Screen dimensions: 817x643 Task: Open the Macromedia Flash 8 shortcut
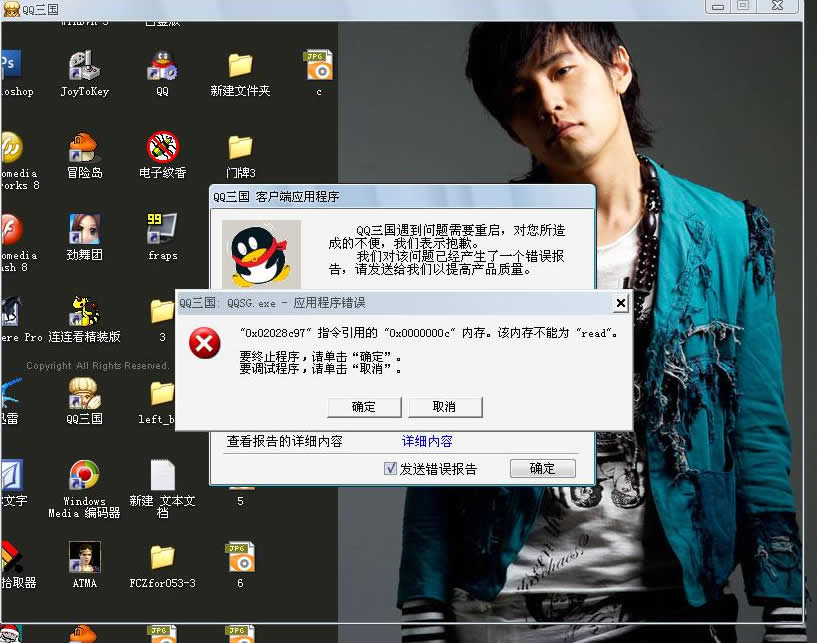coord(11,229)
